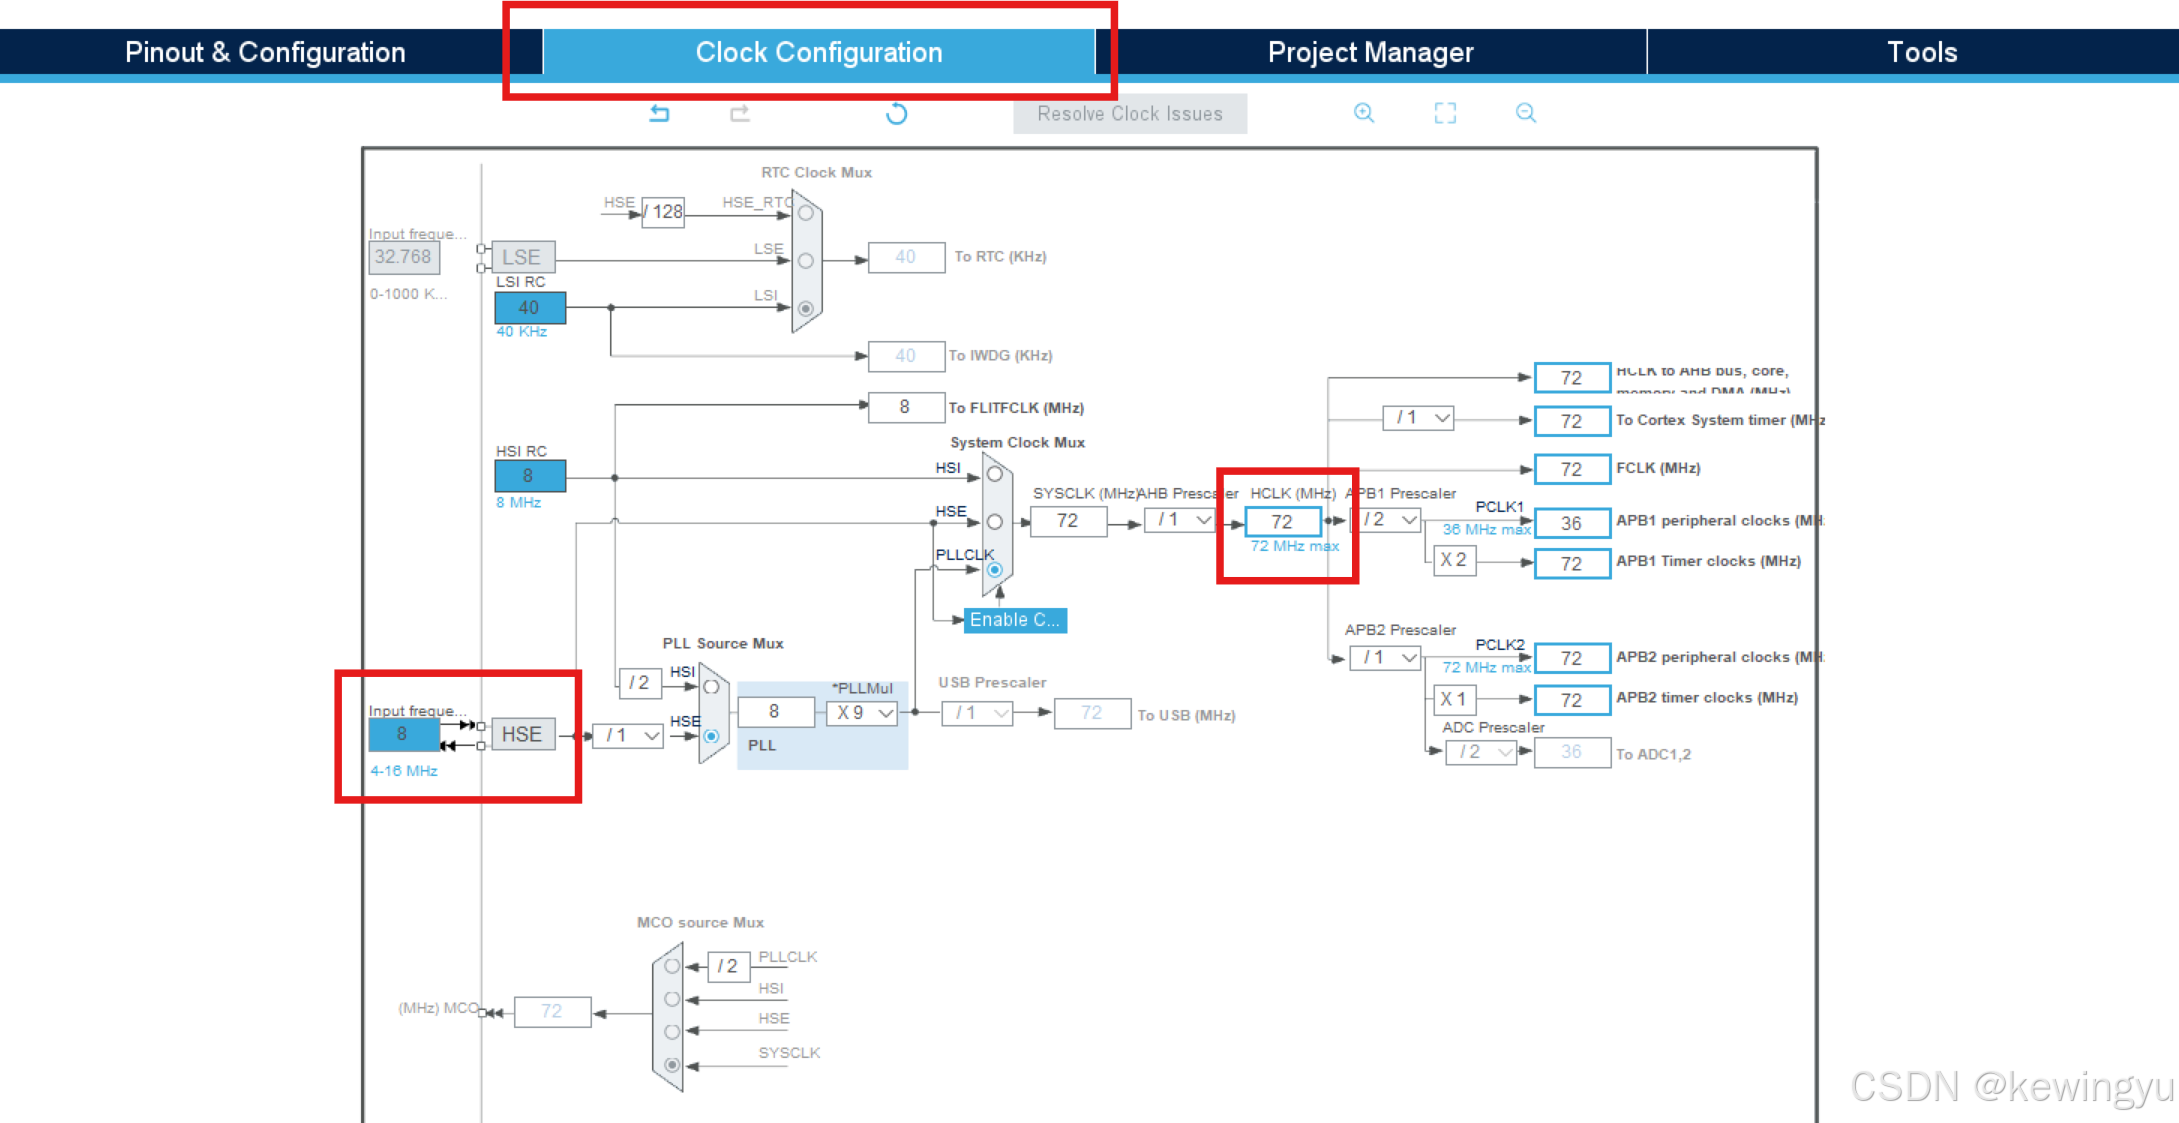
Task: Click the Resolve Clock Issues button
Action: [x=1129, y=114]
